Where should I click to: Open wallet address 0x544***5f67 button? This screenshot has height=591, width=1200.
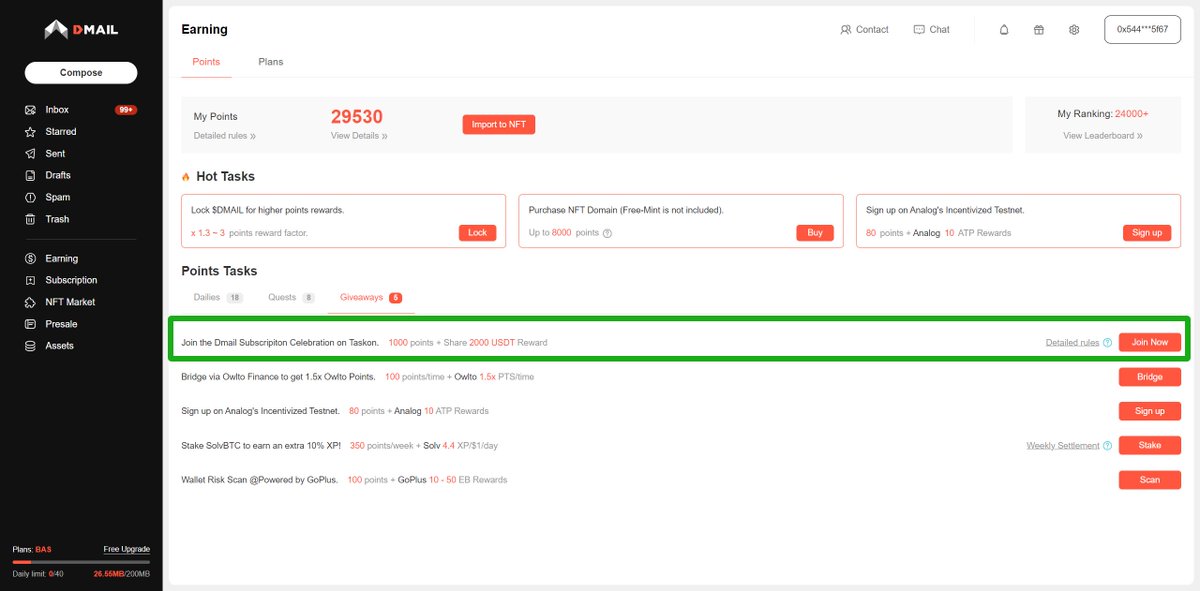(x=1142, y=30)
